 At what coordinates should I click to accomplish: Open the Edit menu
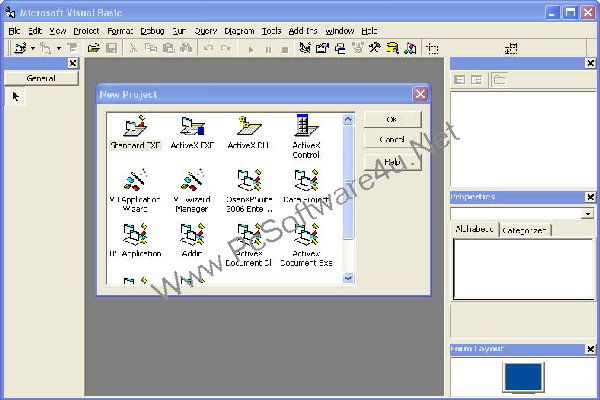[35, 31]
